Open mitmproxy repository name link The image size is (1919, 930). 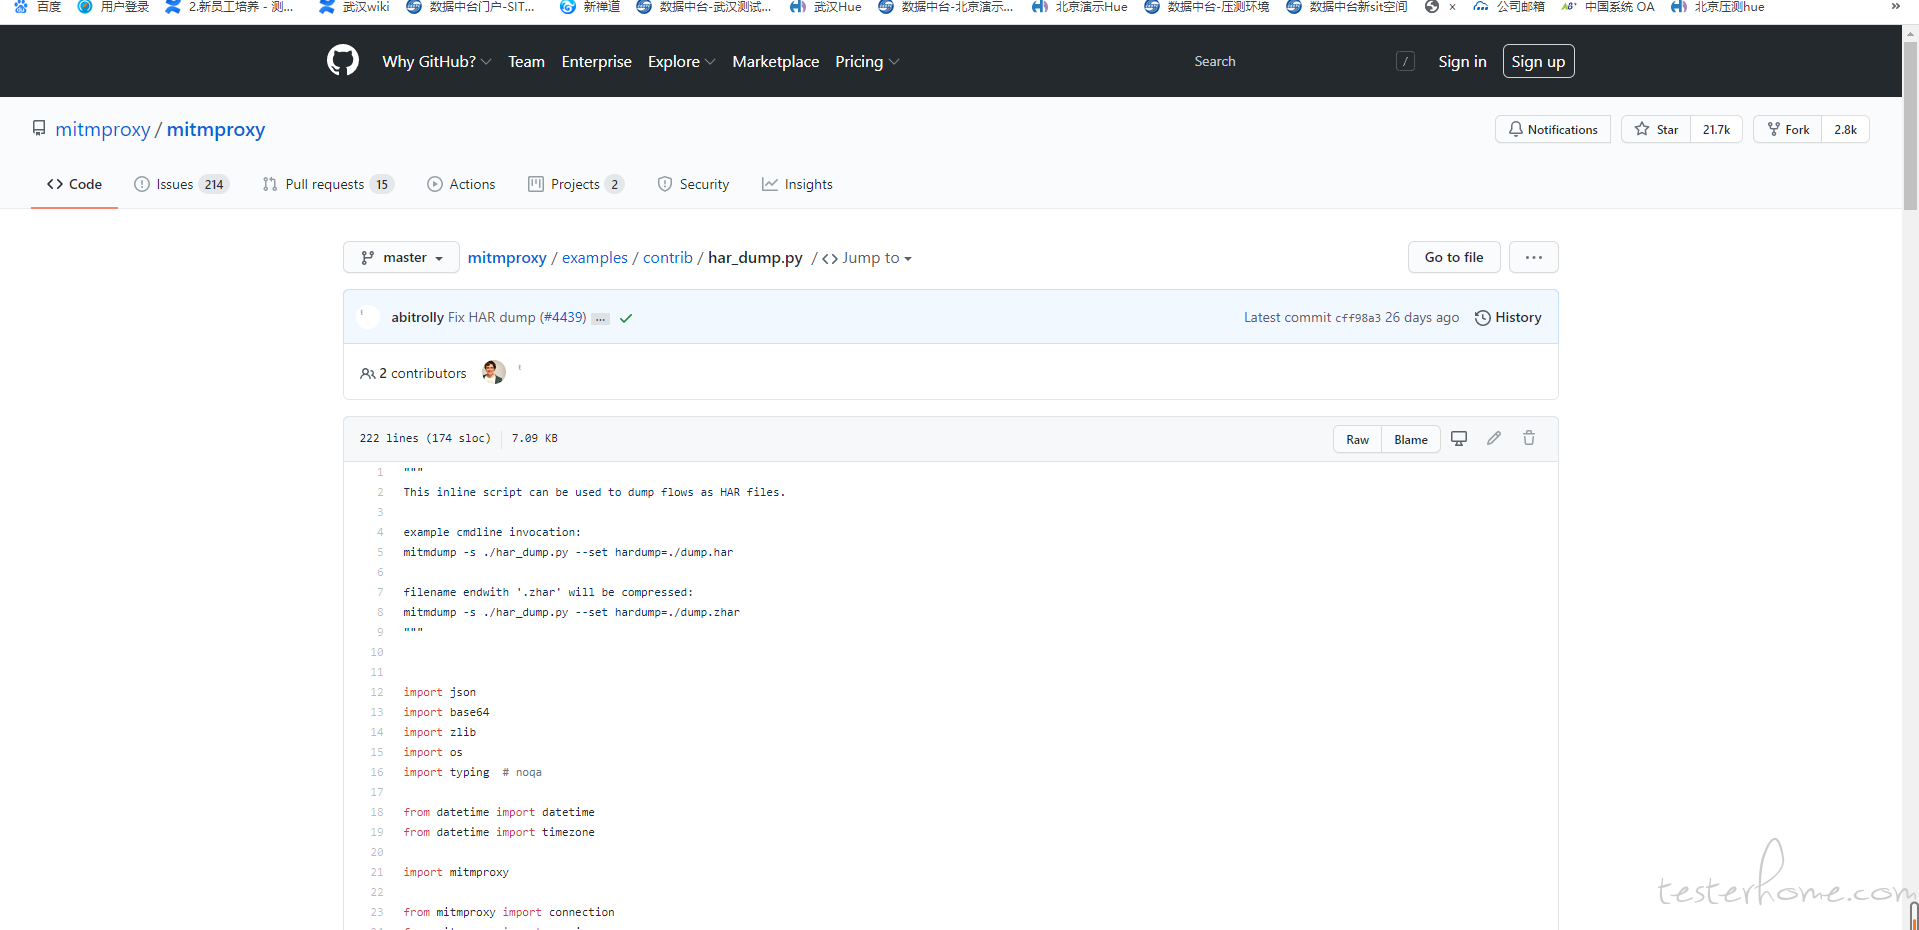point(215,129)
